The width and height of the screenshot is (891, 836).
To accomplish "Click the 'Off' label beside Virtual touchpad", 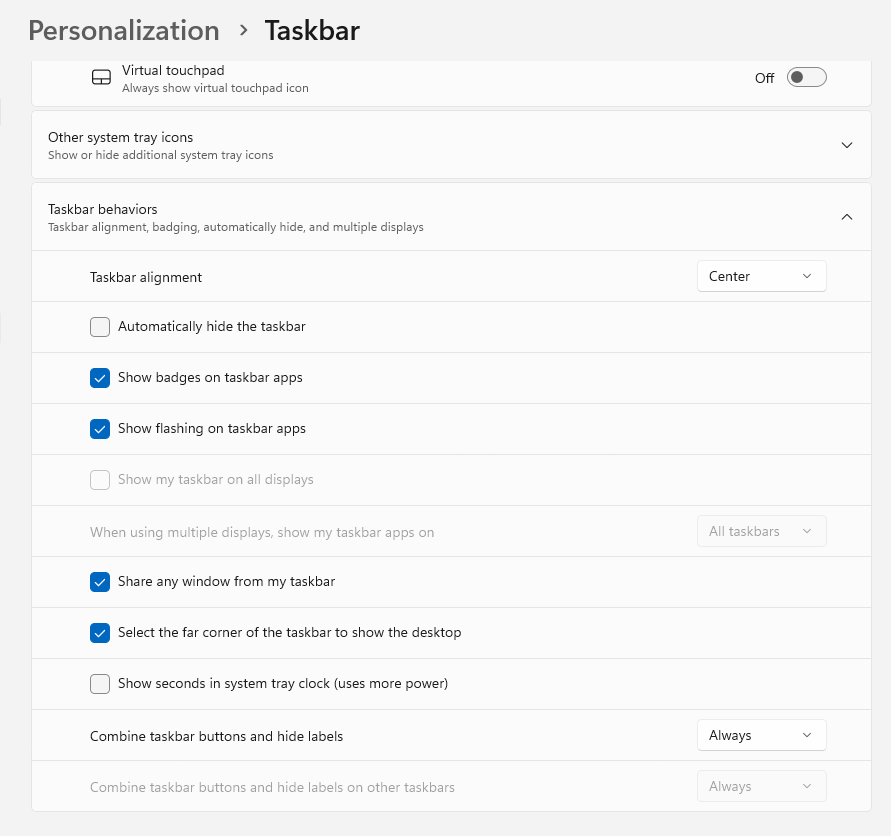I will click(x=764, y=78).
